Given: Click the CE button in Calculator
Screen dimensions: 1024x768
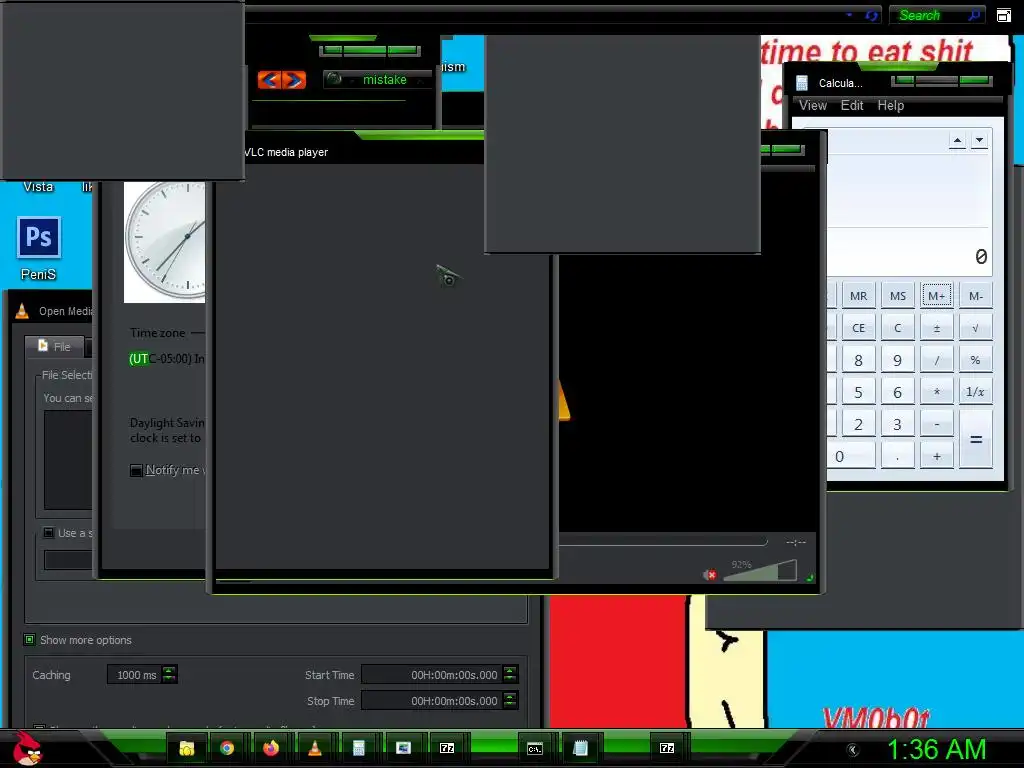Looking at the screenshot, I should (858, 328).
